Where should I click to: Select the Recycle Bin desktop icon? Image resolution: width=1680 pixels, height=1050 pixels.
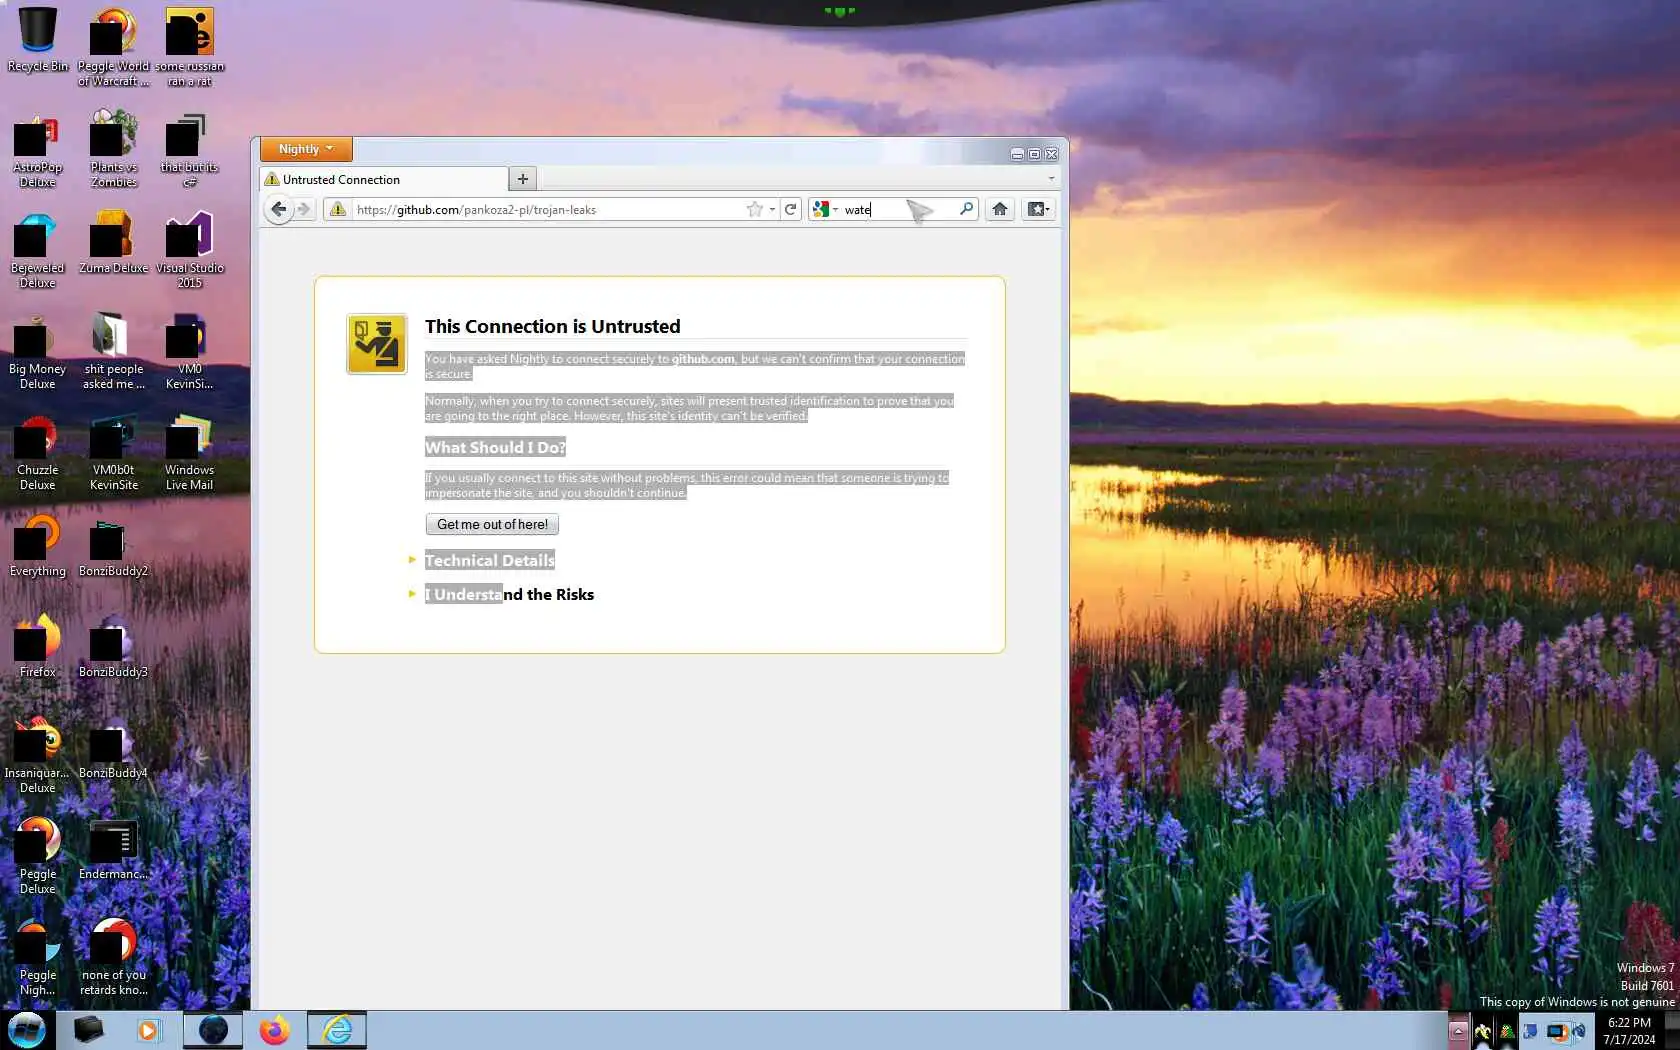point(38,41)
